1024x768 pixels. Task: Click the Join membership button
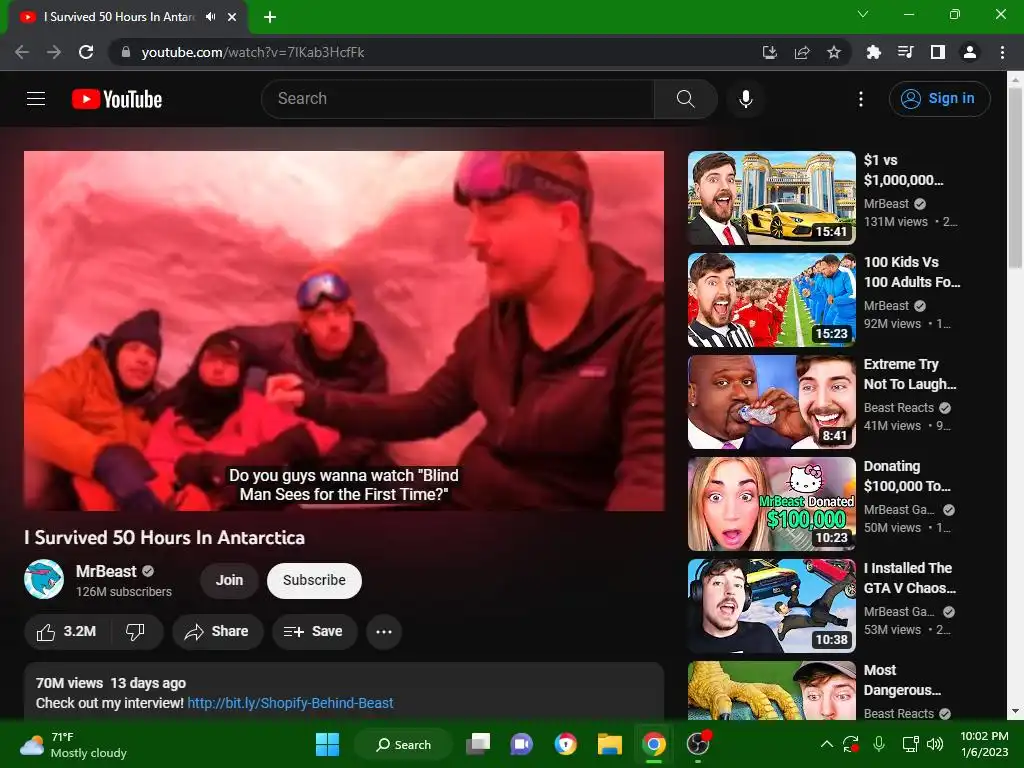(x=229, y=580)
